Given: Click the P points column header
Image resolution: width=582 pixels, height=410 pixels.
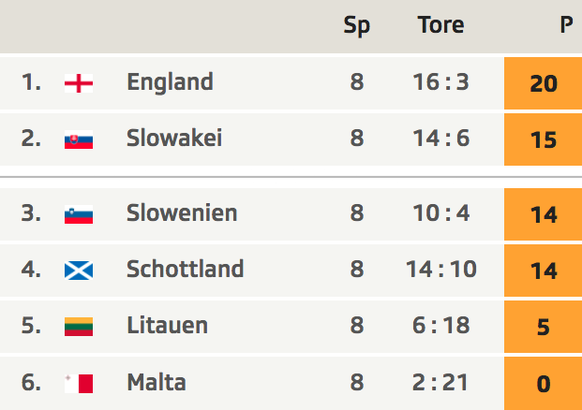Looking at the screenshot, I should [x=566, y=25].
